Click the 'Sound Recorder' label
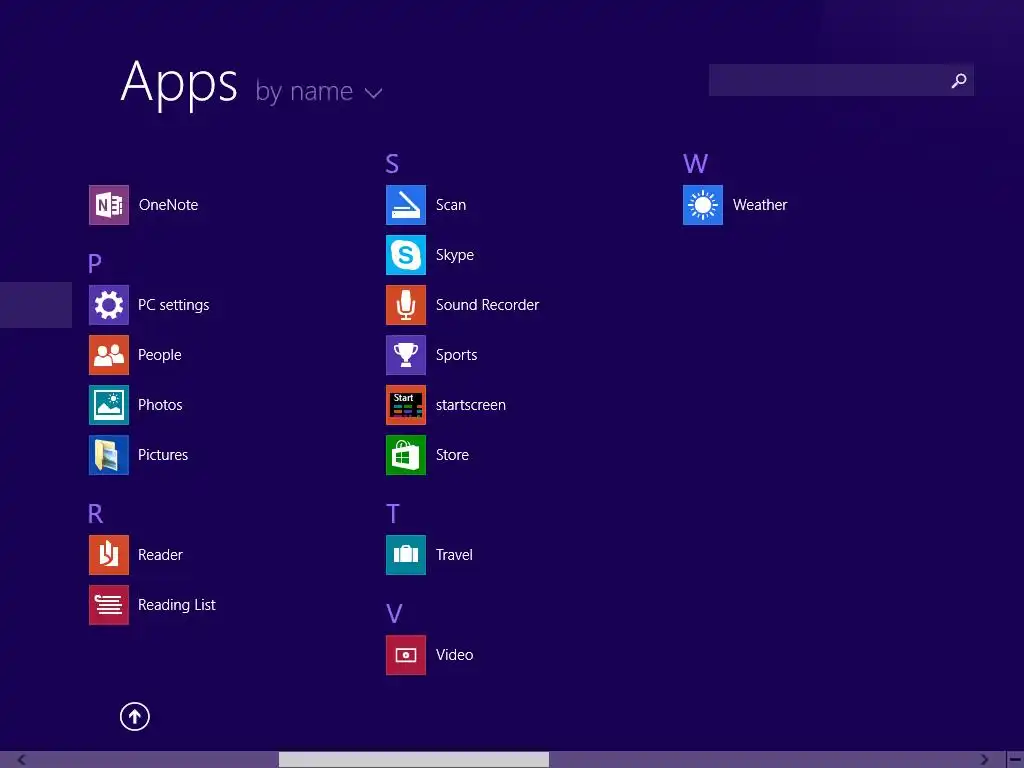Screen dimensions: 1024x768 [487, 305]
